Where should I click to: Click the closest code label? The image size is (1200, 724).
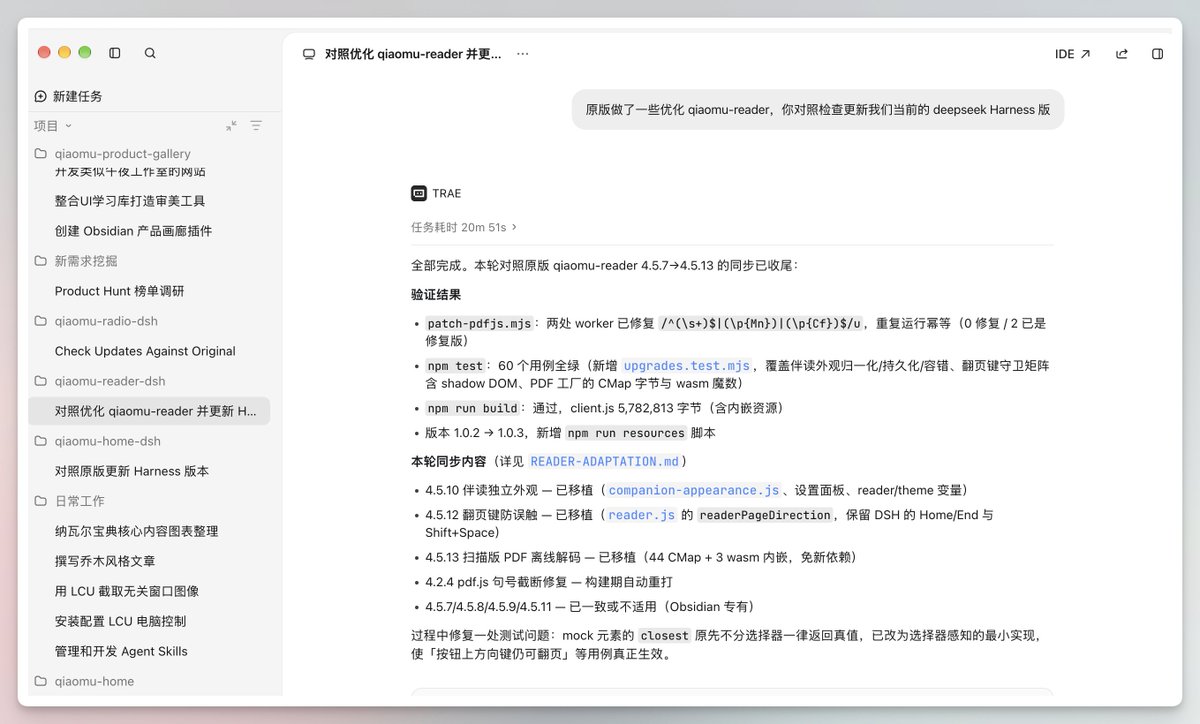[665, 635]
